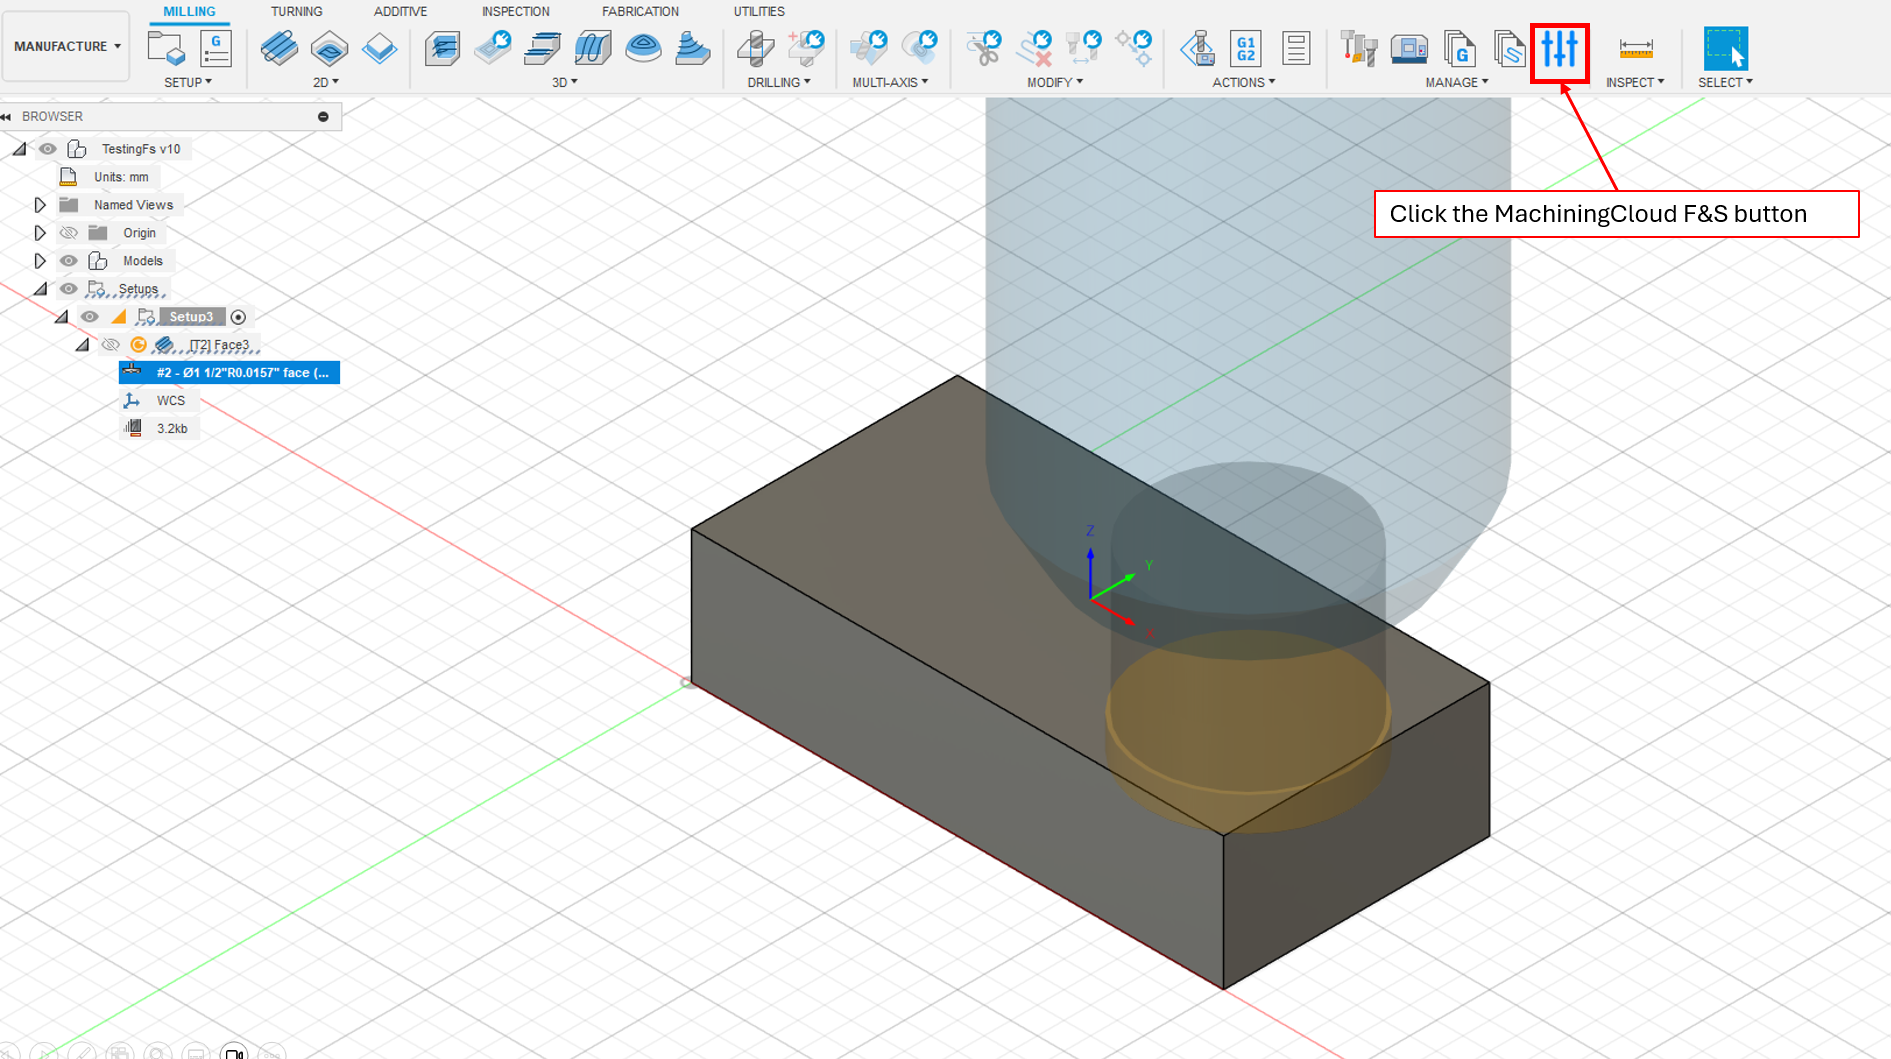Viewport: 1891px width, 1059px height.
Task: Click the Post Process G1 G2 icon
Action: click(x=1246, y=48)
